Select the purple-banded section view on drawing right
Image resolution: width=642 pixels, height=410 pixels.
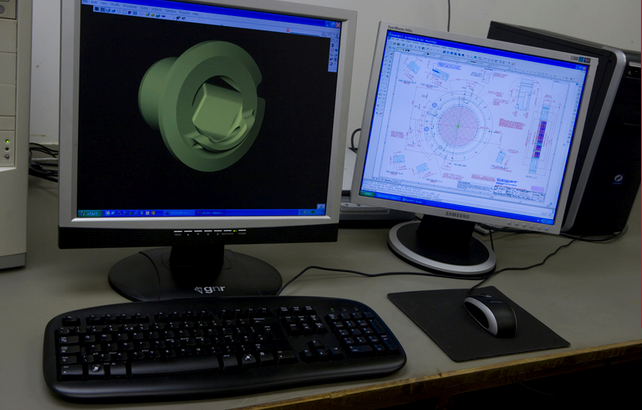coord(542,140)
